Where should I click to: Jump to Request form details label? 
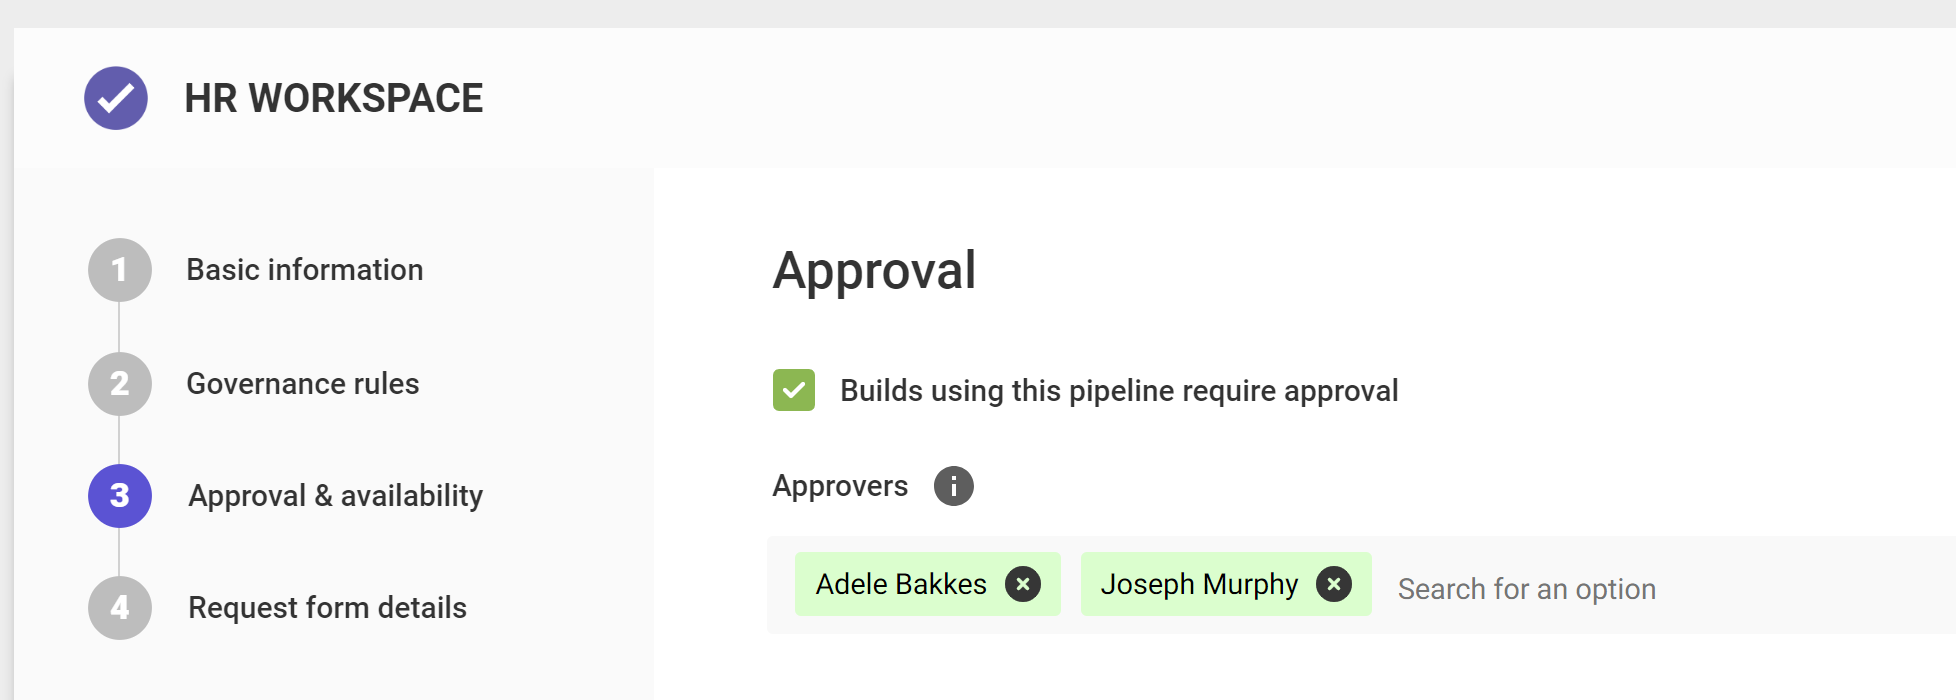click(328, 608)
